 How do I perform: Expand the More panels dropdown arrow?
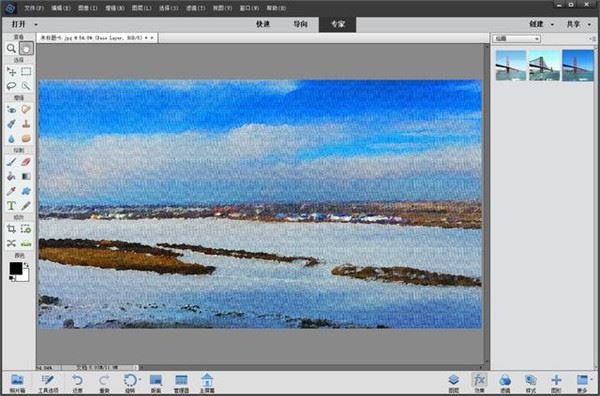pos(591,380)
